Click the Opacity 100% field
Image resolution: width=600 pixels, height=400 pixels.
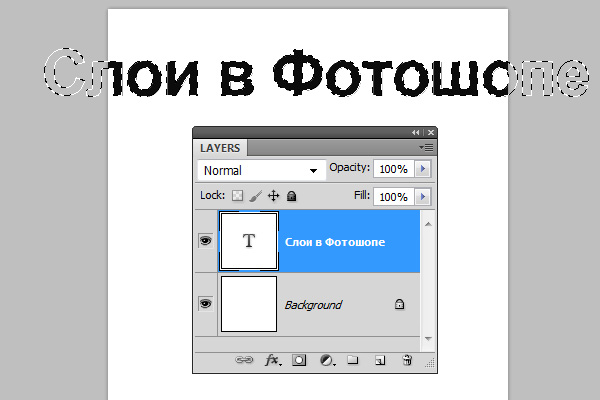point(394,169)
